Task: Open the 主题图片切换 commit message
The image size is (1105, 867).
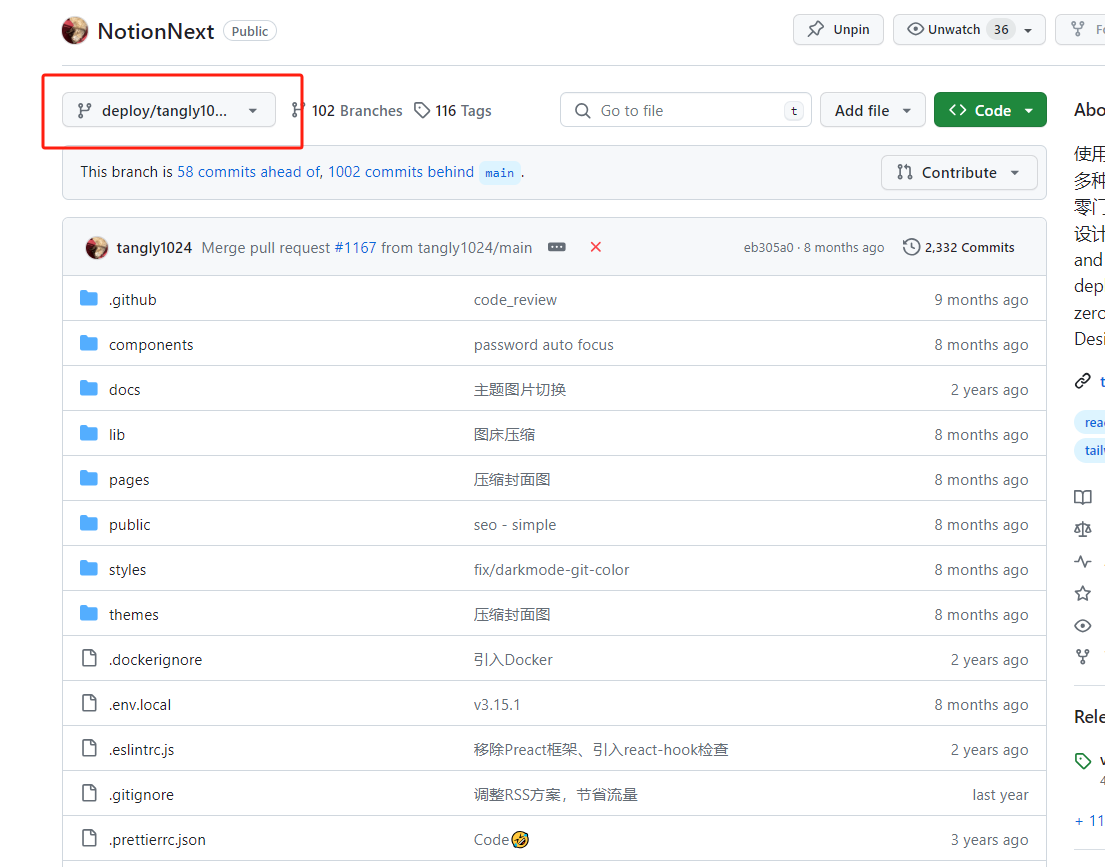Action: (x=520, y=390)
